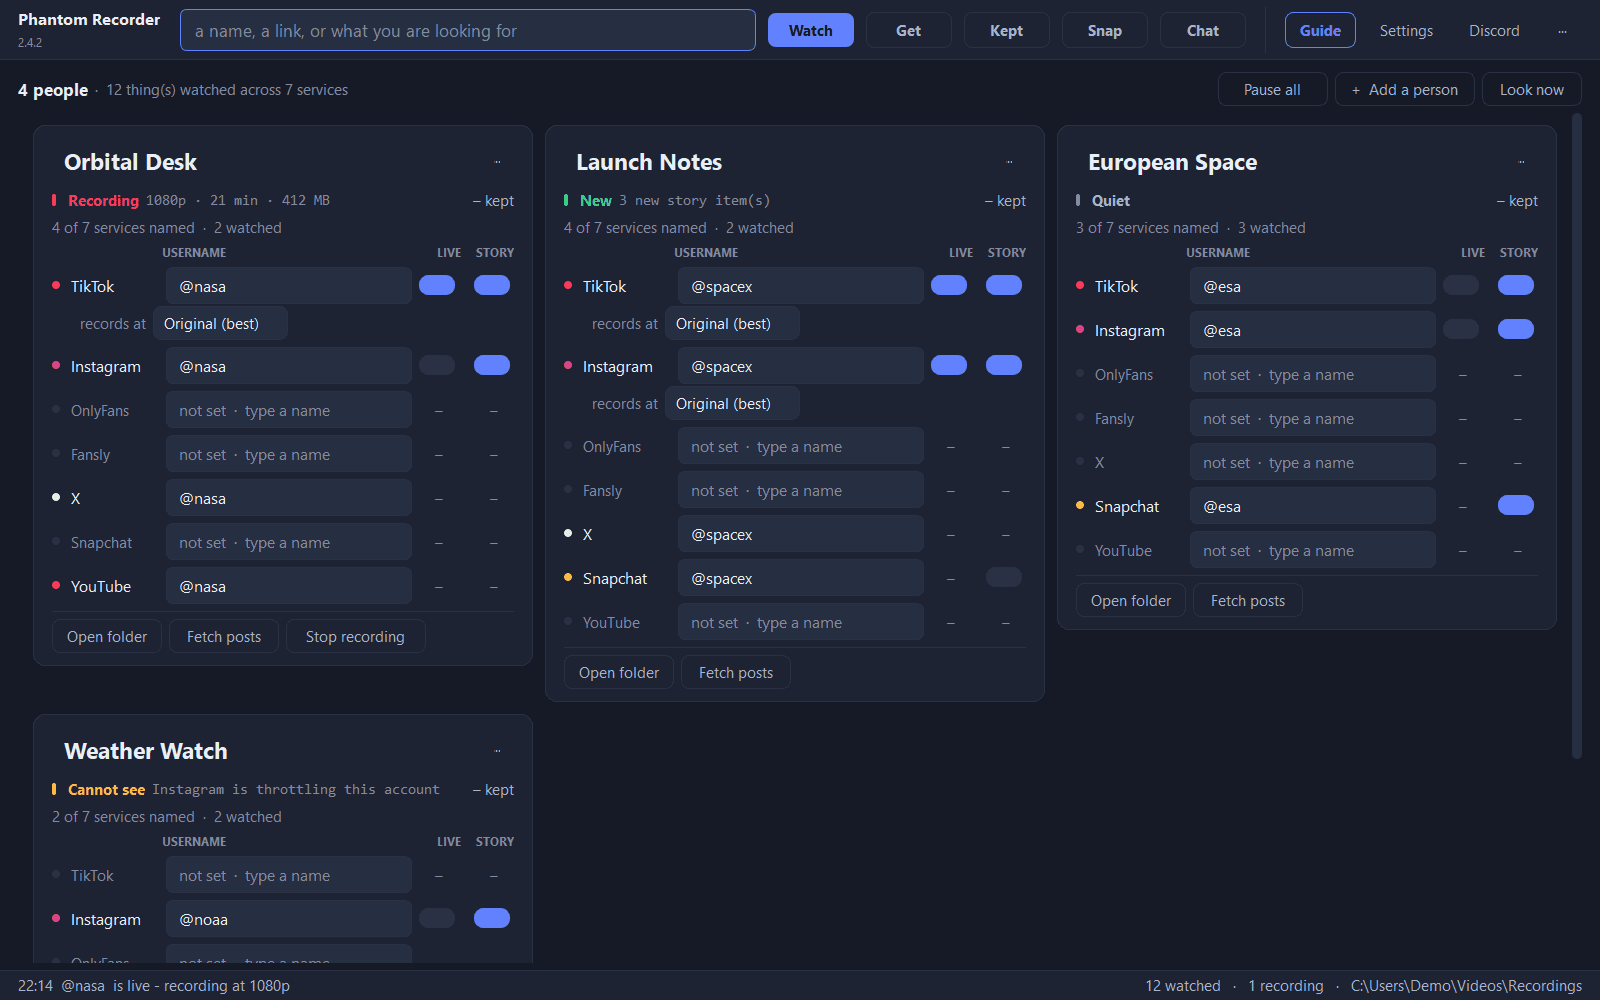The height and width of the screenshot is (1000, 1600).
Task: Add a person
Action: 1404,90
